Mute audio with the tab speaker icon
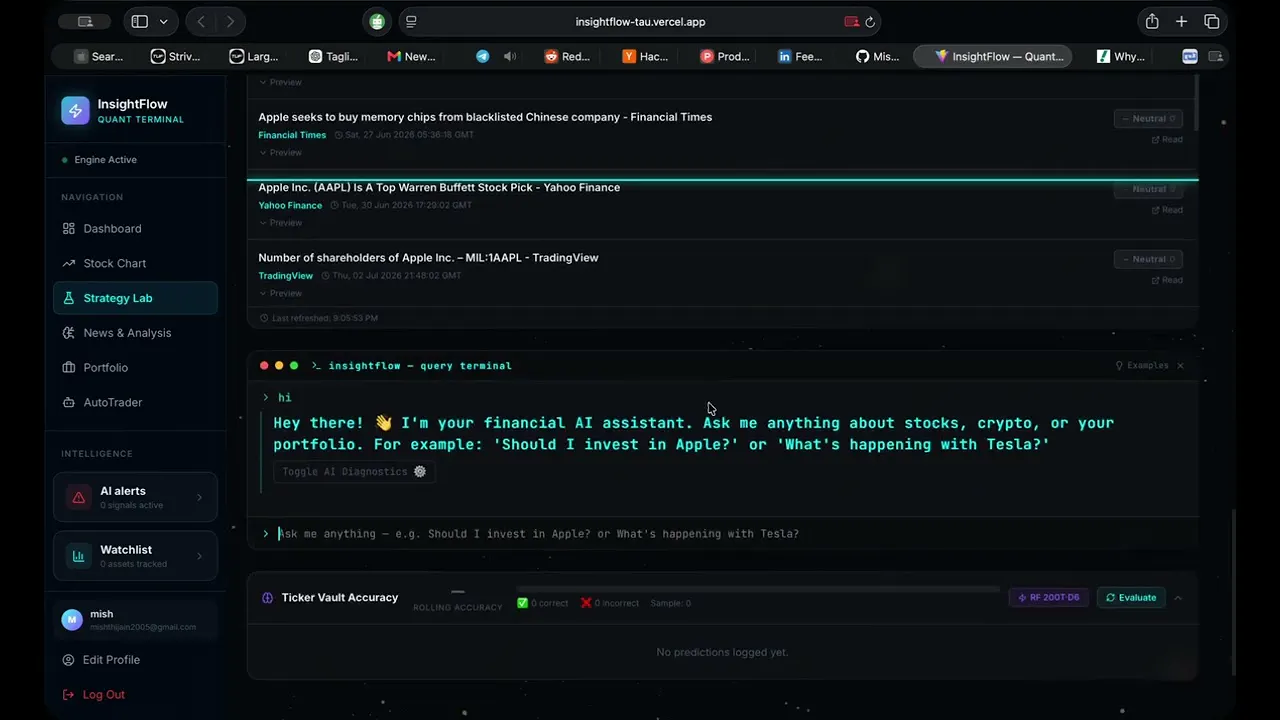 510,57
